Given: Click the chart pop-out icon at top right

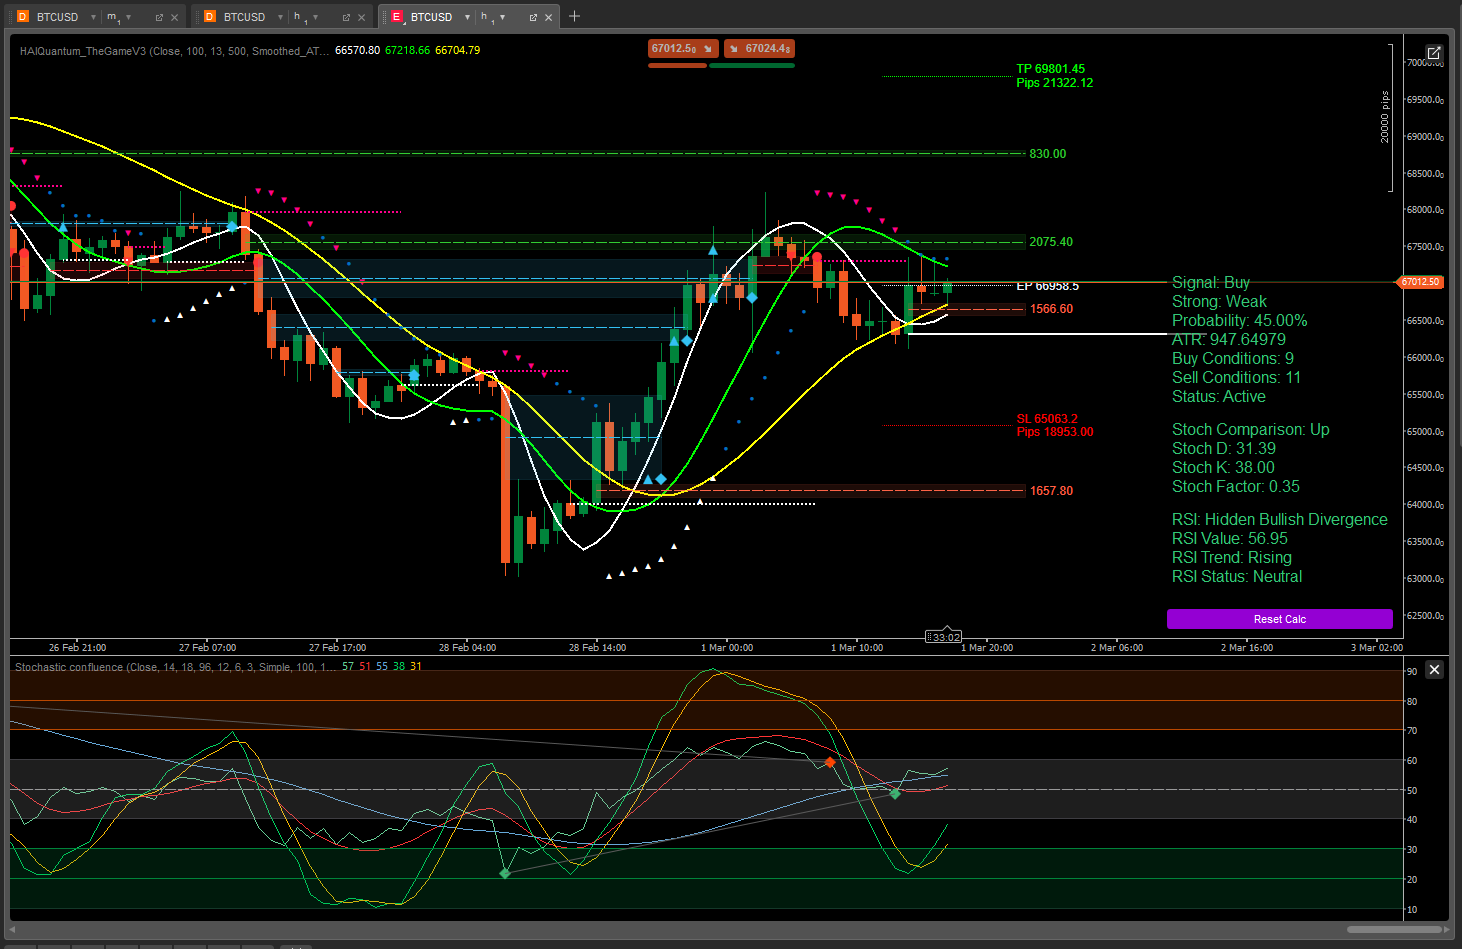Looking at the screenshot, I should pos(1434,52).
